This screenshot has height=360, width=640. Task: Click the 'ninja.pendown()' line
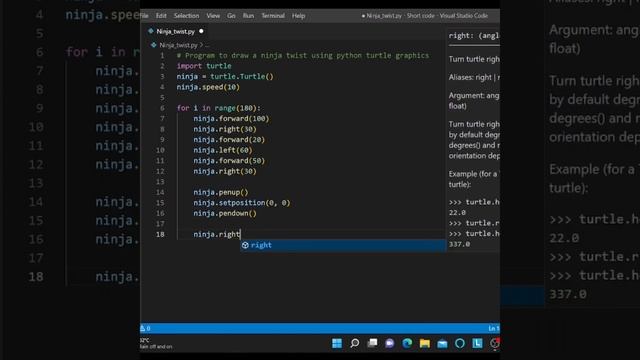(225, 213)
